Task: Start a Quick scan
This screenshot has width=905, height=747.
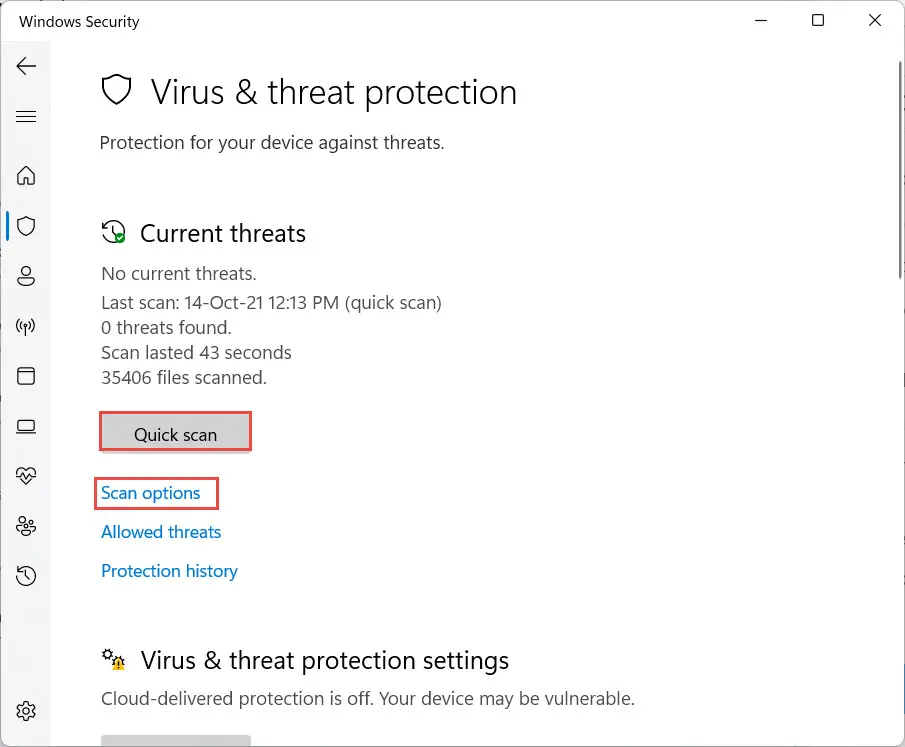Action: click(175, 432)
